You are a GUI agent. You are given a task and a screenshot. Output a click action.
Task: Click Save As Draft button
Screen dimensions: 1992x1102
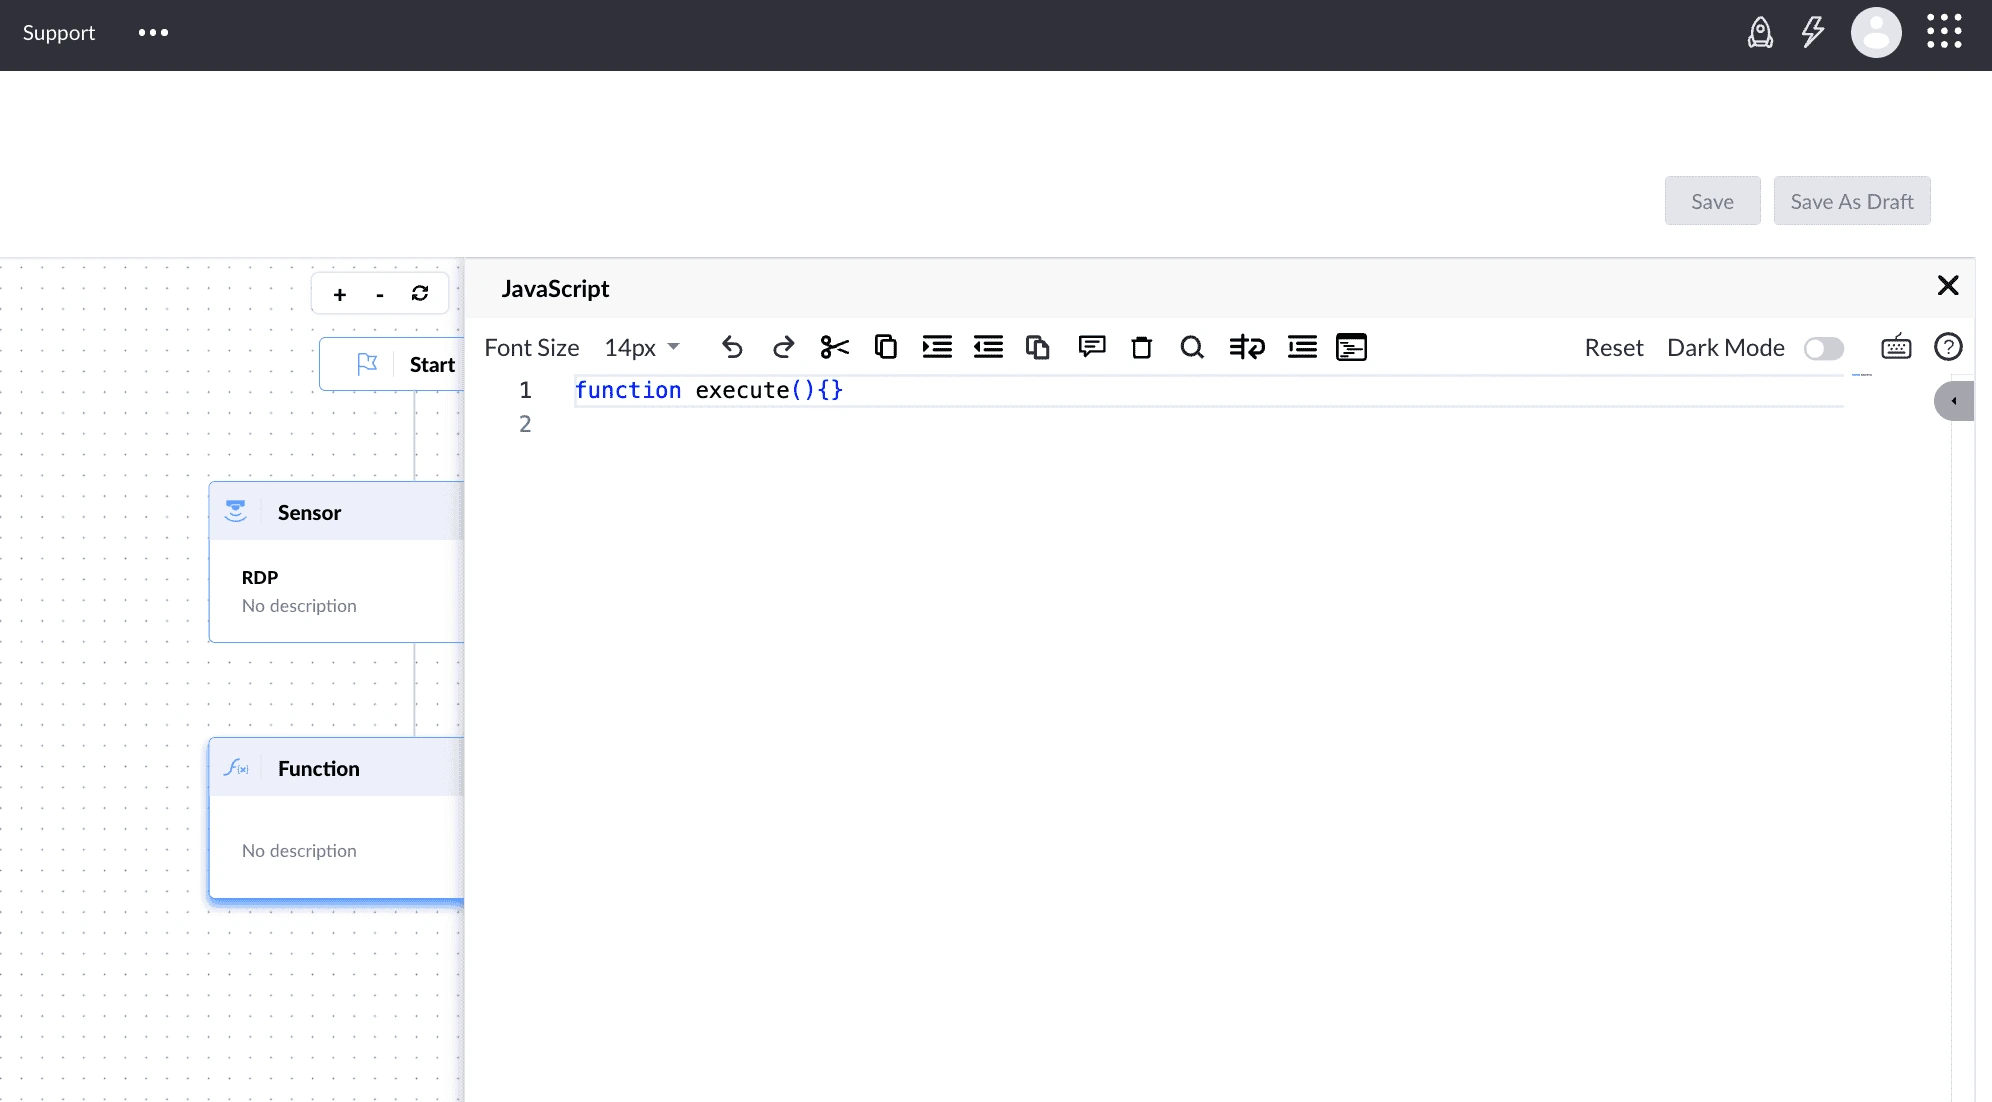[x=1852, y=201]
